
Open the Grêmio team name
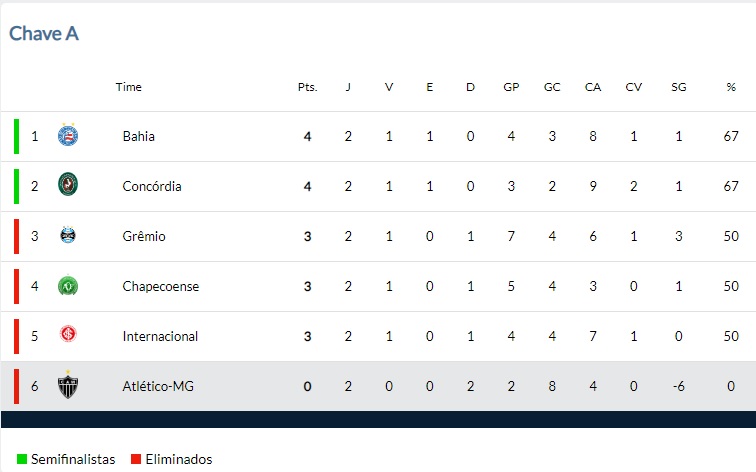(144, 236)
